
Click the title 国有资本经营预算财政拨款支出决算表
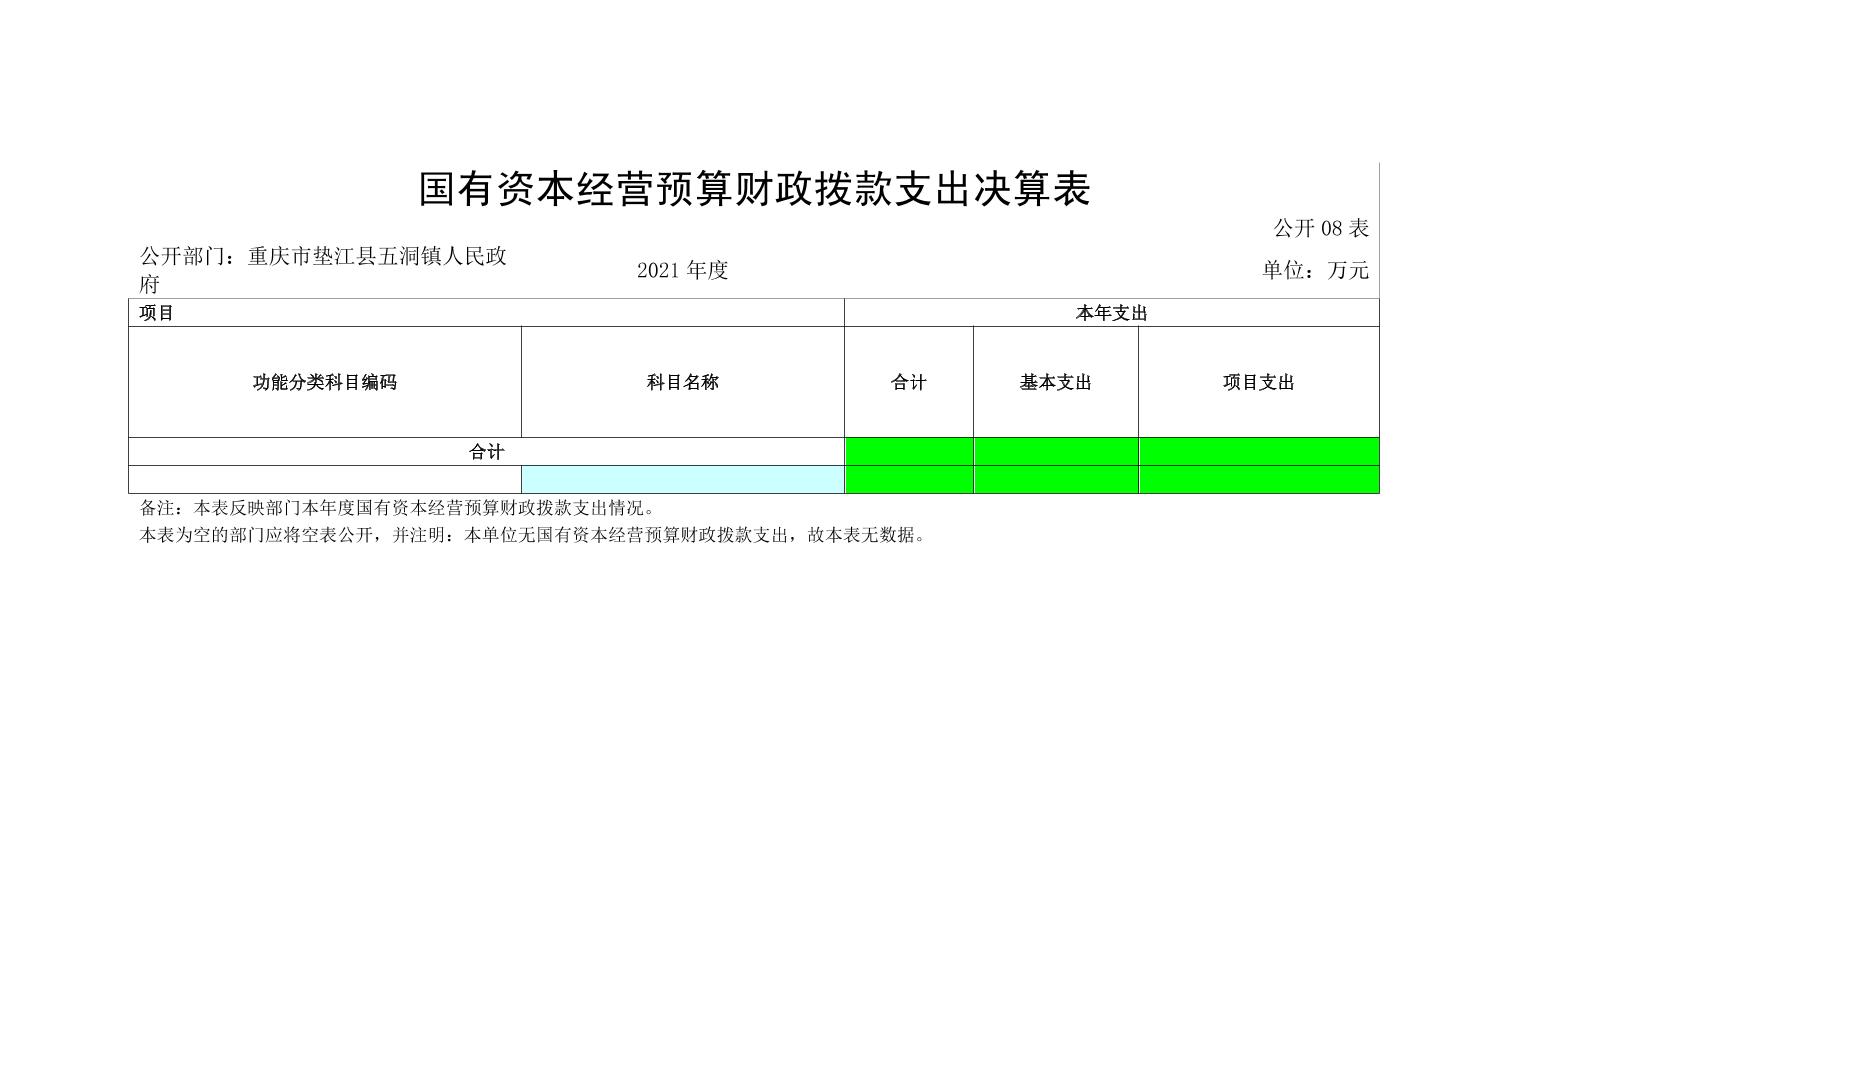[x=754, y=190]
